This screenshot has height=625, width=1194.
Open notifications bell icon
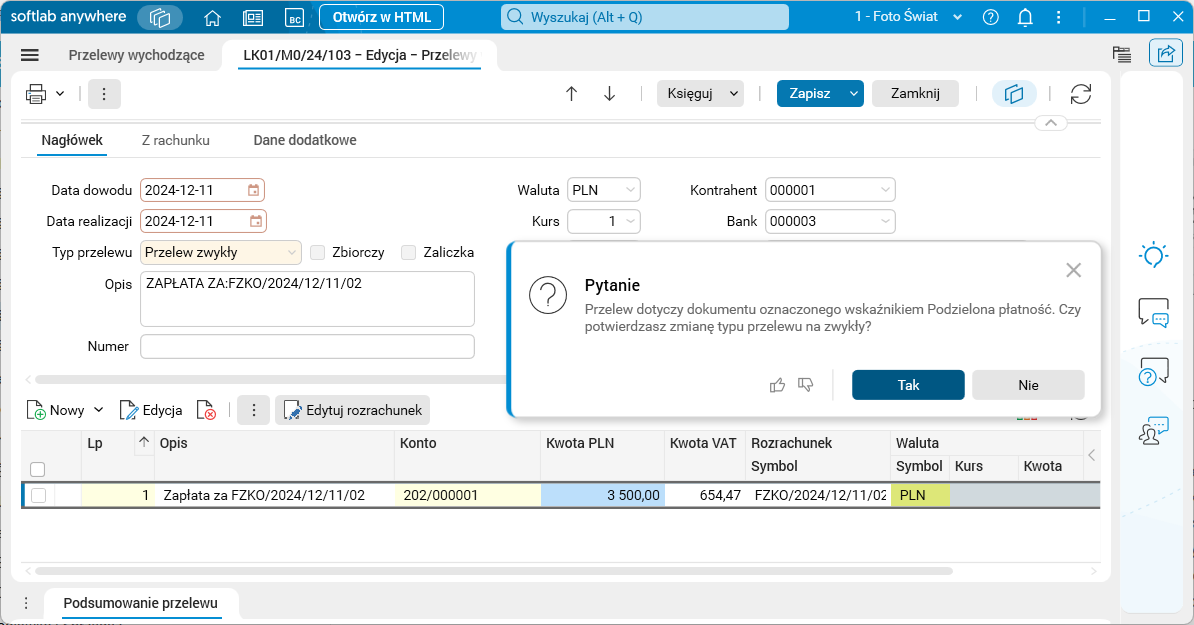click(x=1025, y=17)
